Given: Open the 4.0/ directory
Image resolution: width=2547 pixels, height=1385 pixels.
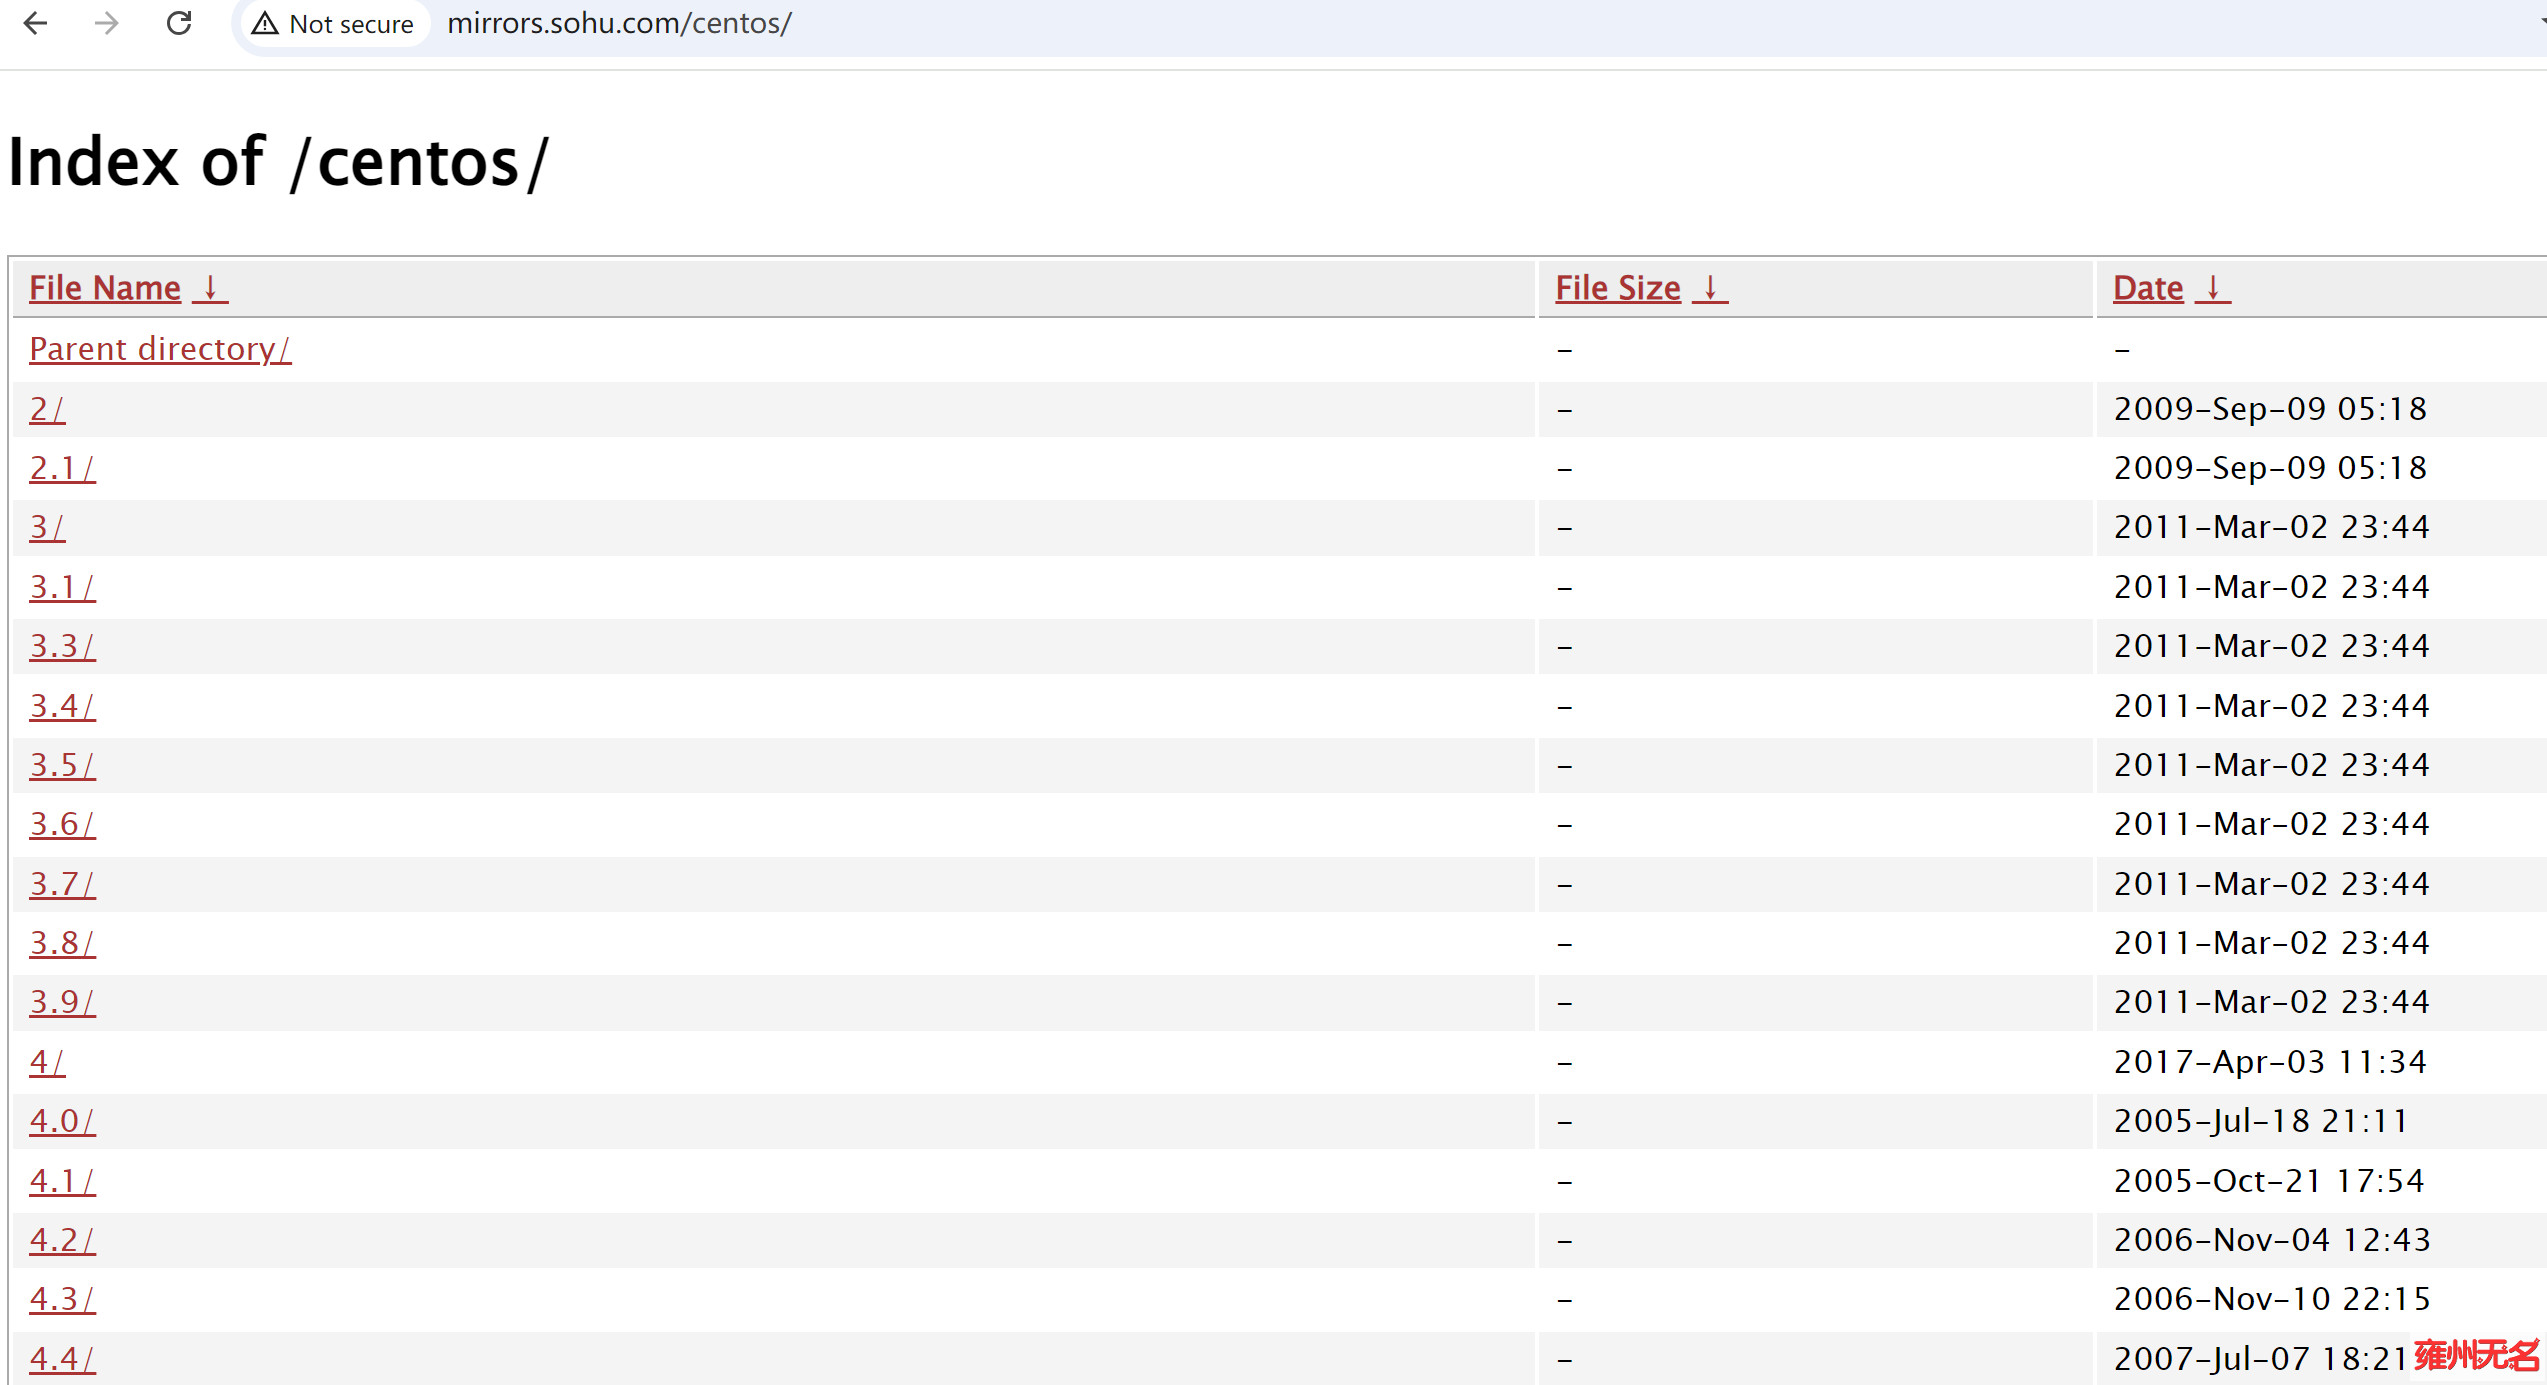Looking at the screenshot, I should point(62,1121).
